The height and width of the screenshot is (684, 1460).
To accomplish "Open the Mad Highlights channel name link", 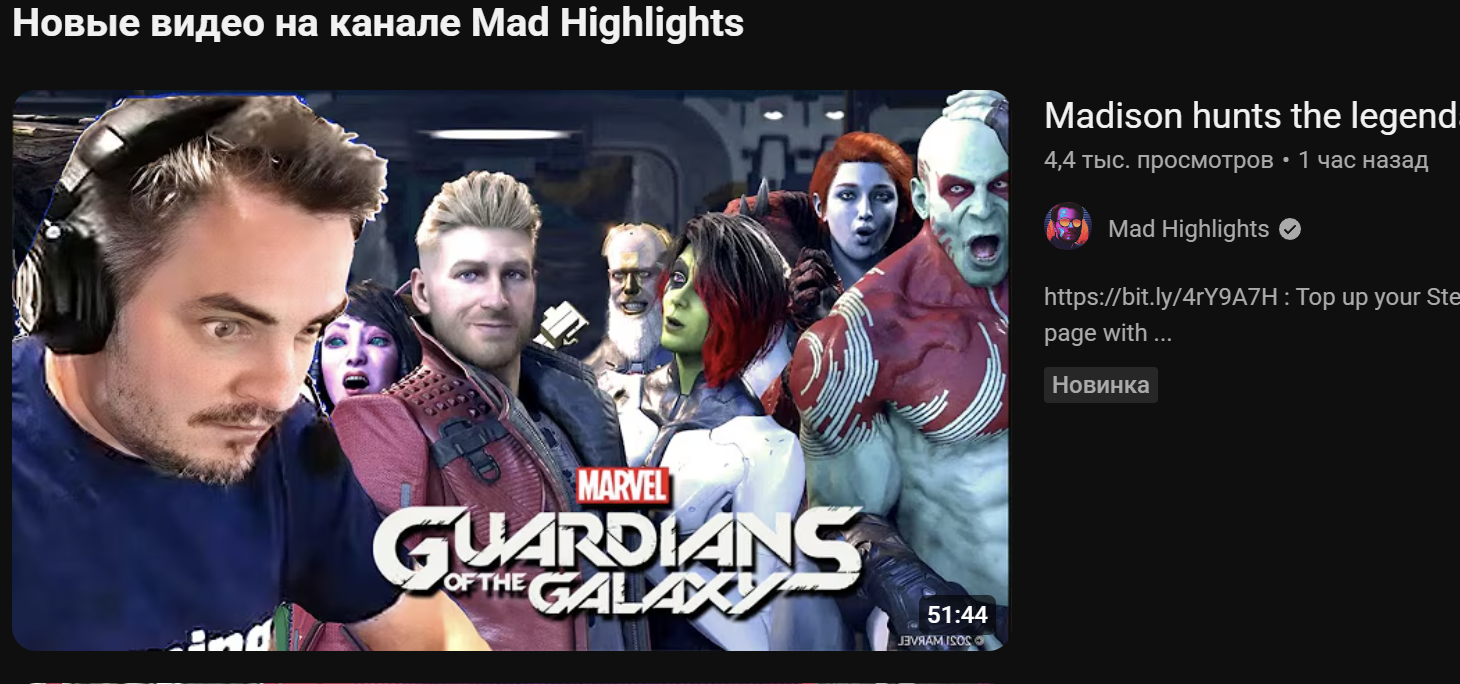I will click(x=1188, y=229).
